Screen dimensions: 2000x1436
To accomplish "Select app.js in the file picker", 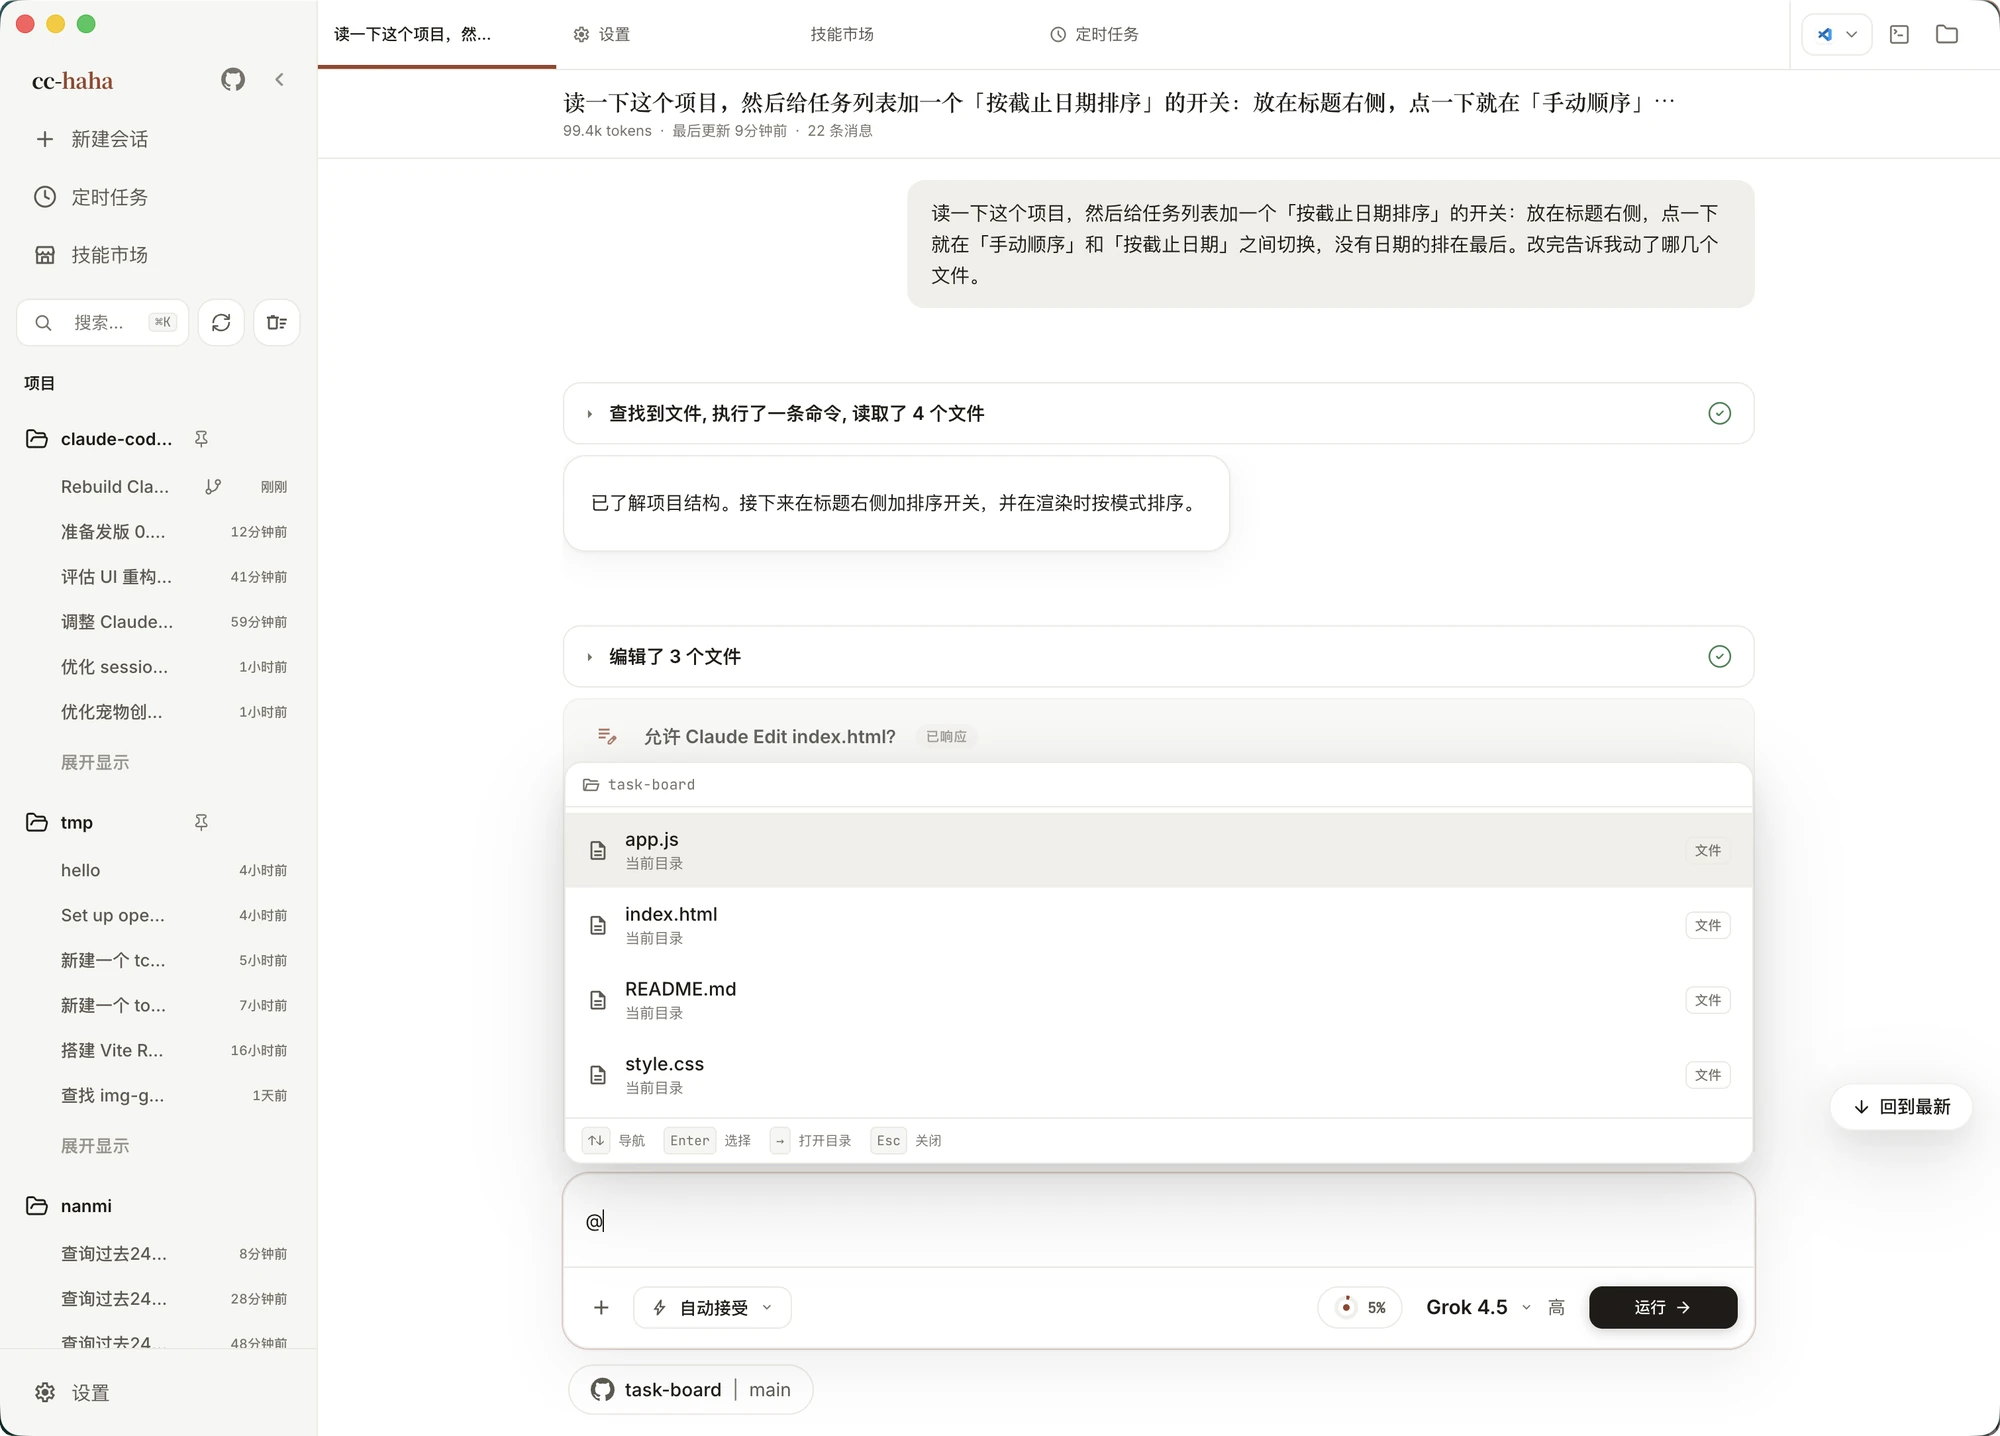I will pos(1159,850).
